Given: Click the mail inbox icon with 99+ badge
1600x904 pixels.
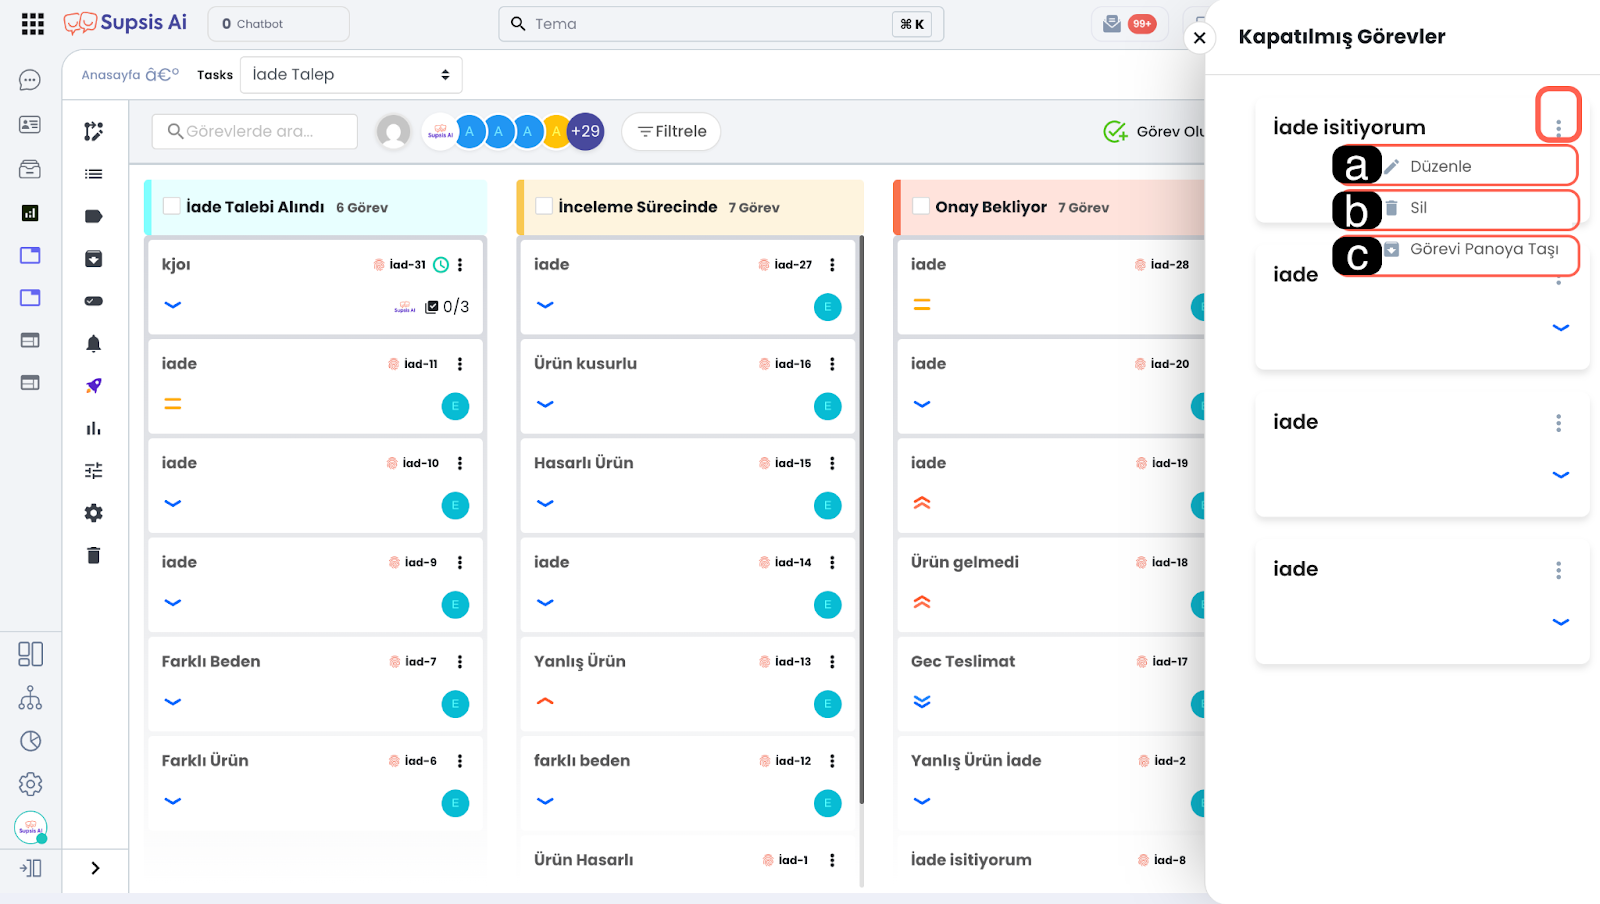Looking at the screenshot, I should tap(1112, 24).
